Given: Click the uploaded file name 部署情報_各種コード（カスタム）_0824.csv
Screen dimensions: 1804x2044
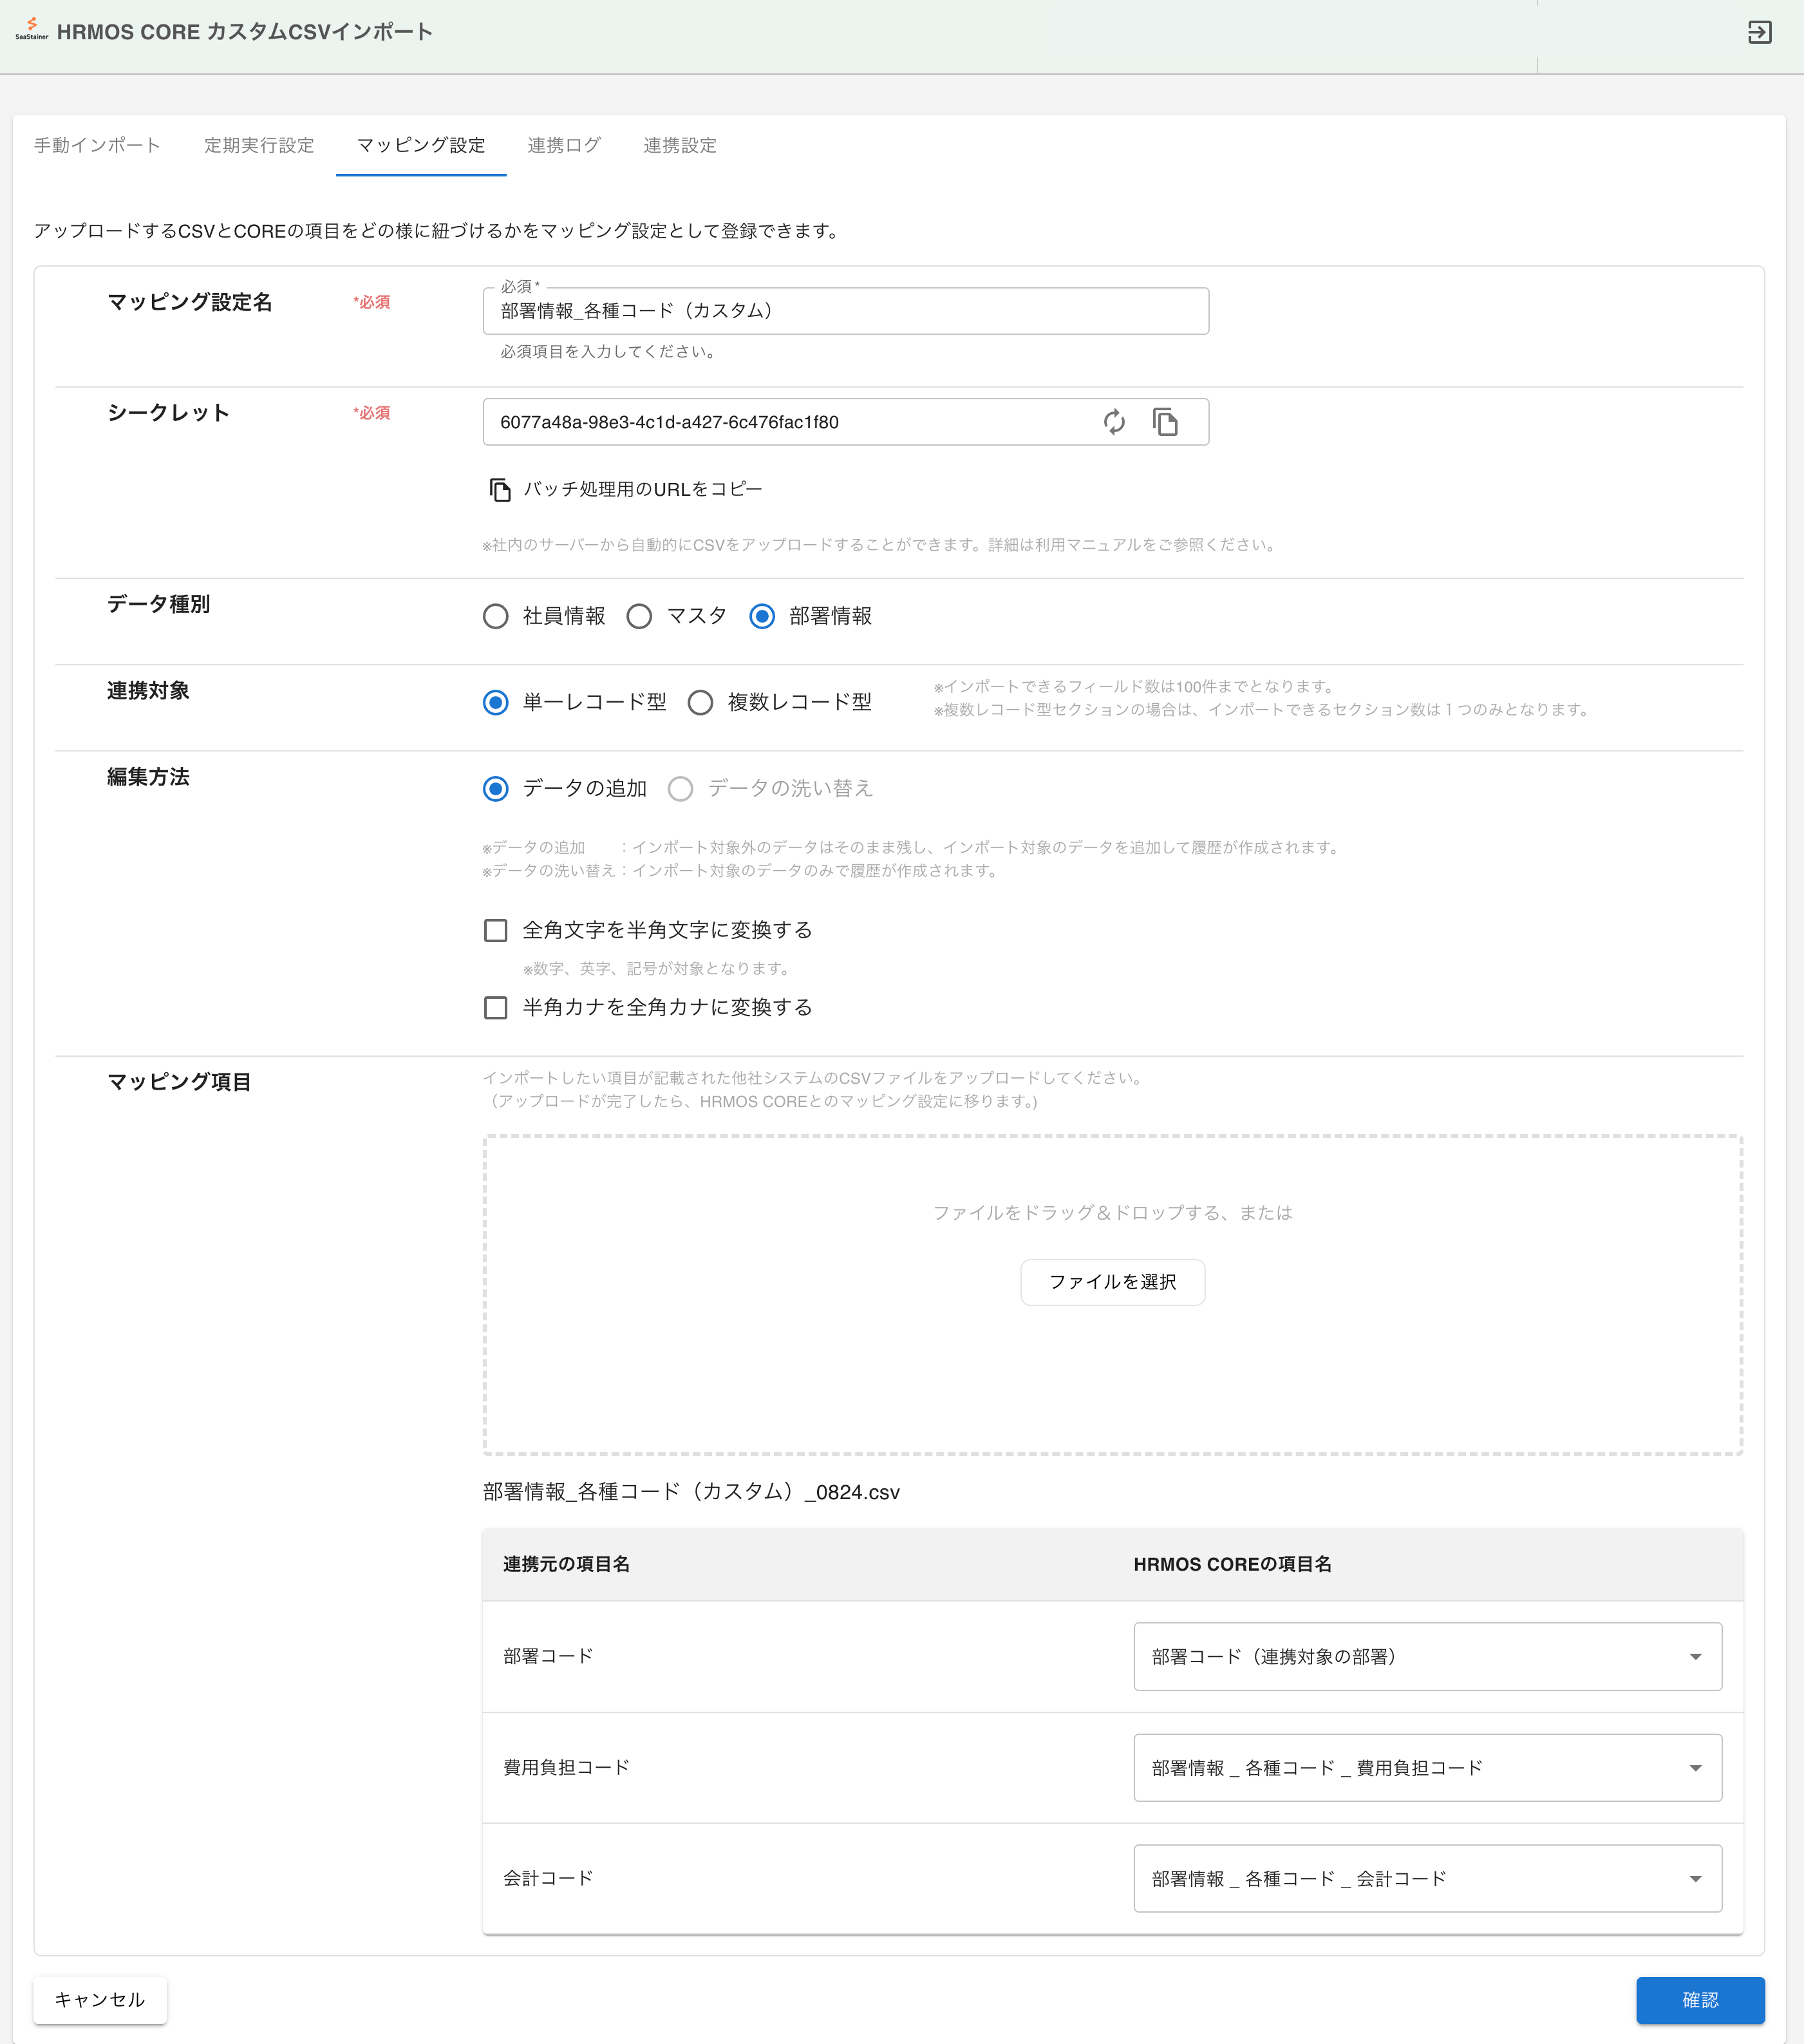Looking at the screenshot, I should 691,1492.
